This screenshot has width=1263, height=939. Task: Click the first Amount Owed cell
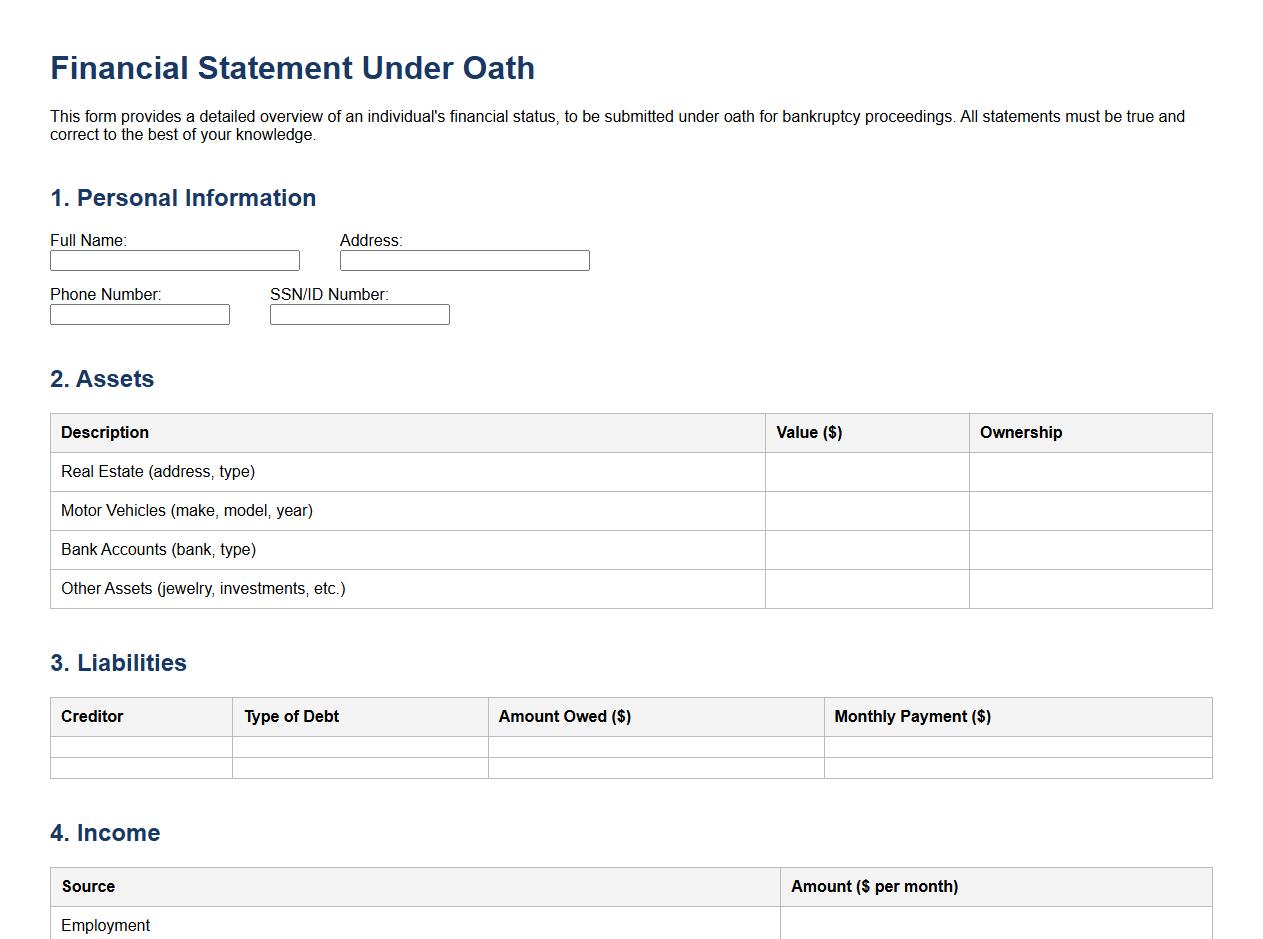pos(656,746)
